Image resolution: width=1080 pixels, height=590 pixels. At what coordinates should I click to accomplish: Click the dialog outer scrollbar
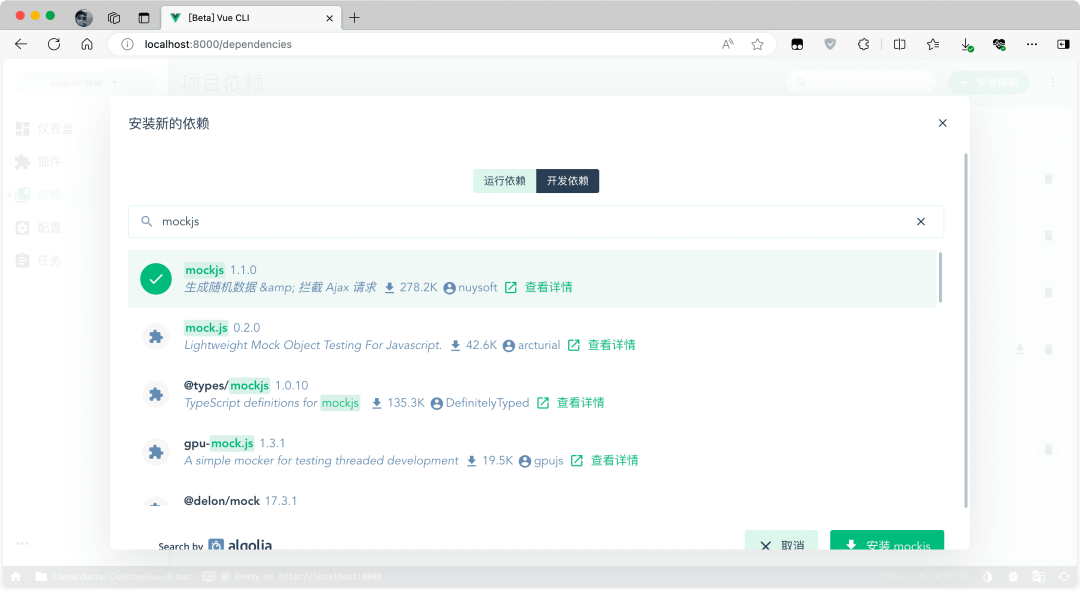pyautogui.click(x=966, y=330)
